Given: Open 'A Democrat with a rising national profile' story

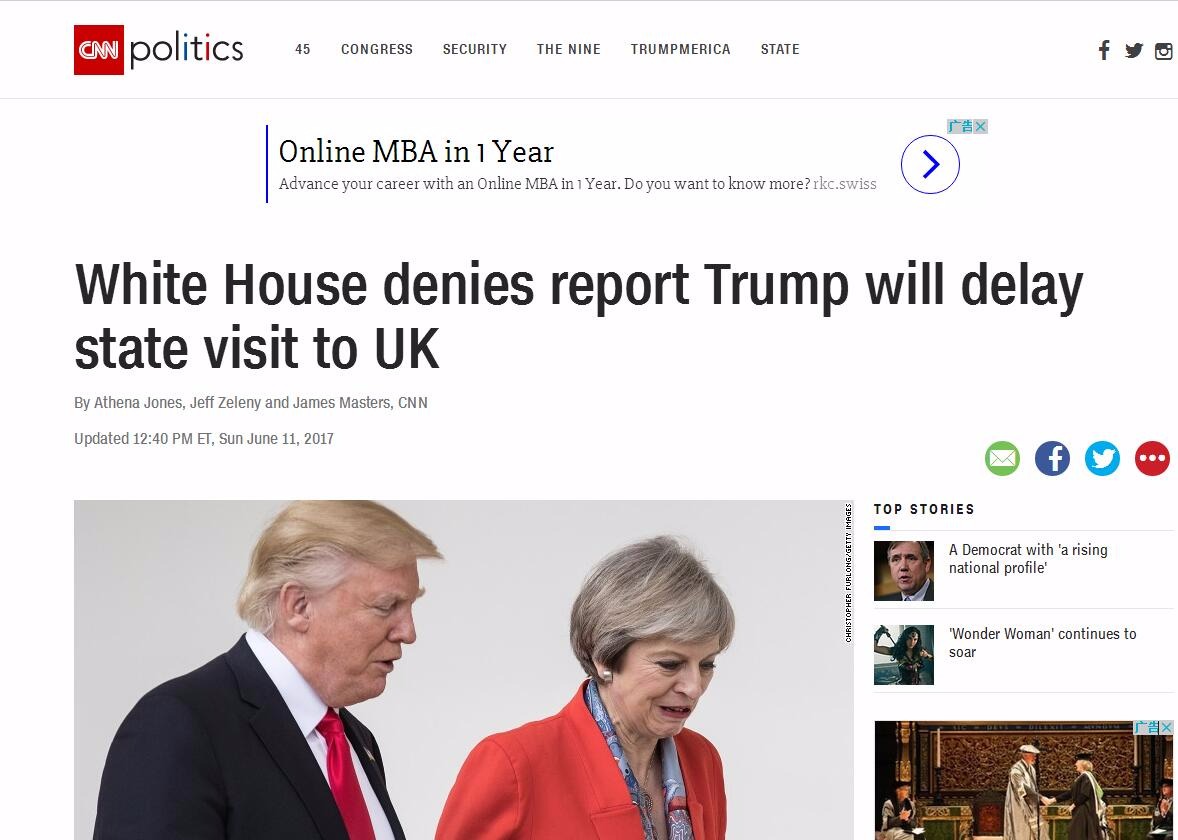Looking at the screenshot, I should point(1028,559).
